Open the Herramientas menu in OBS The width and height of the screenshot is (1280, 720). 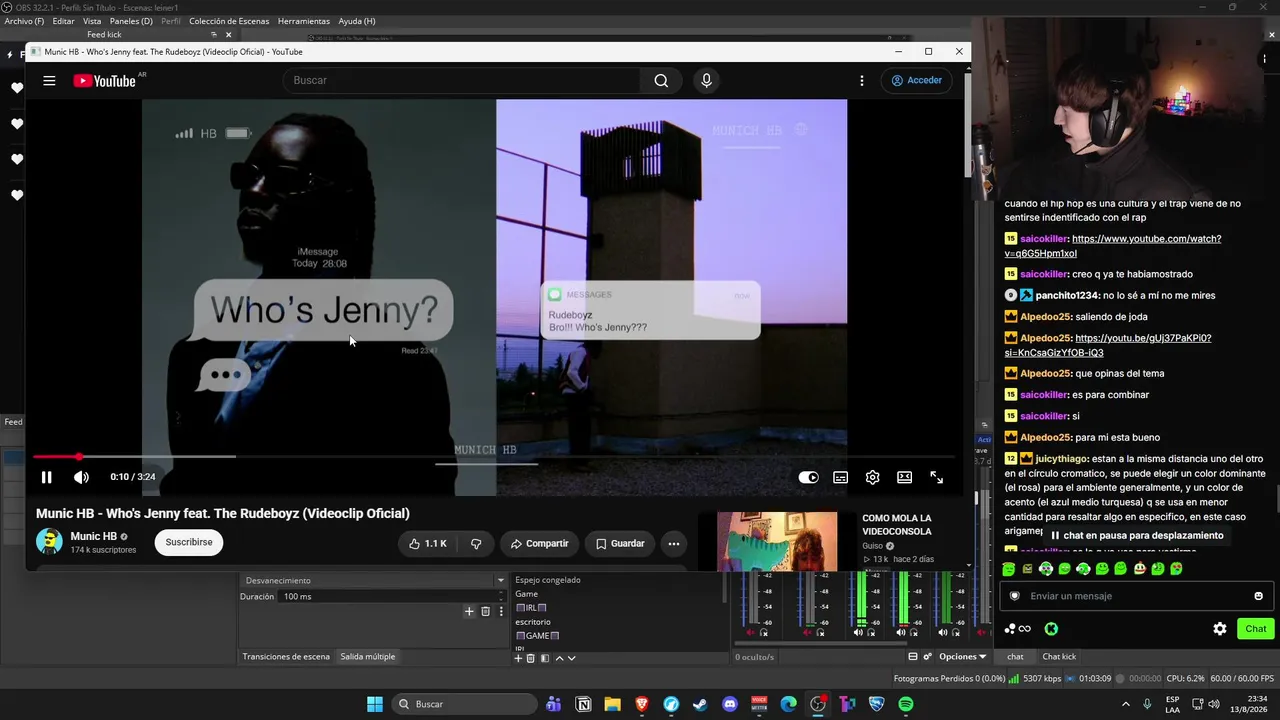pyautogui.click(x=304, y=21)
